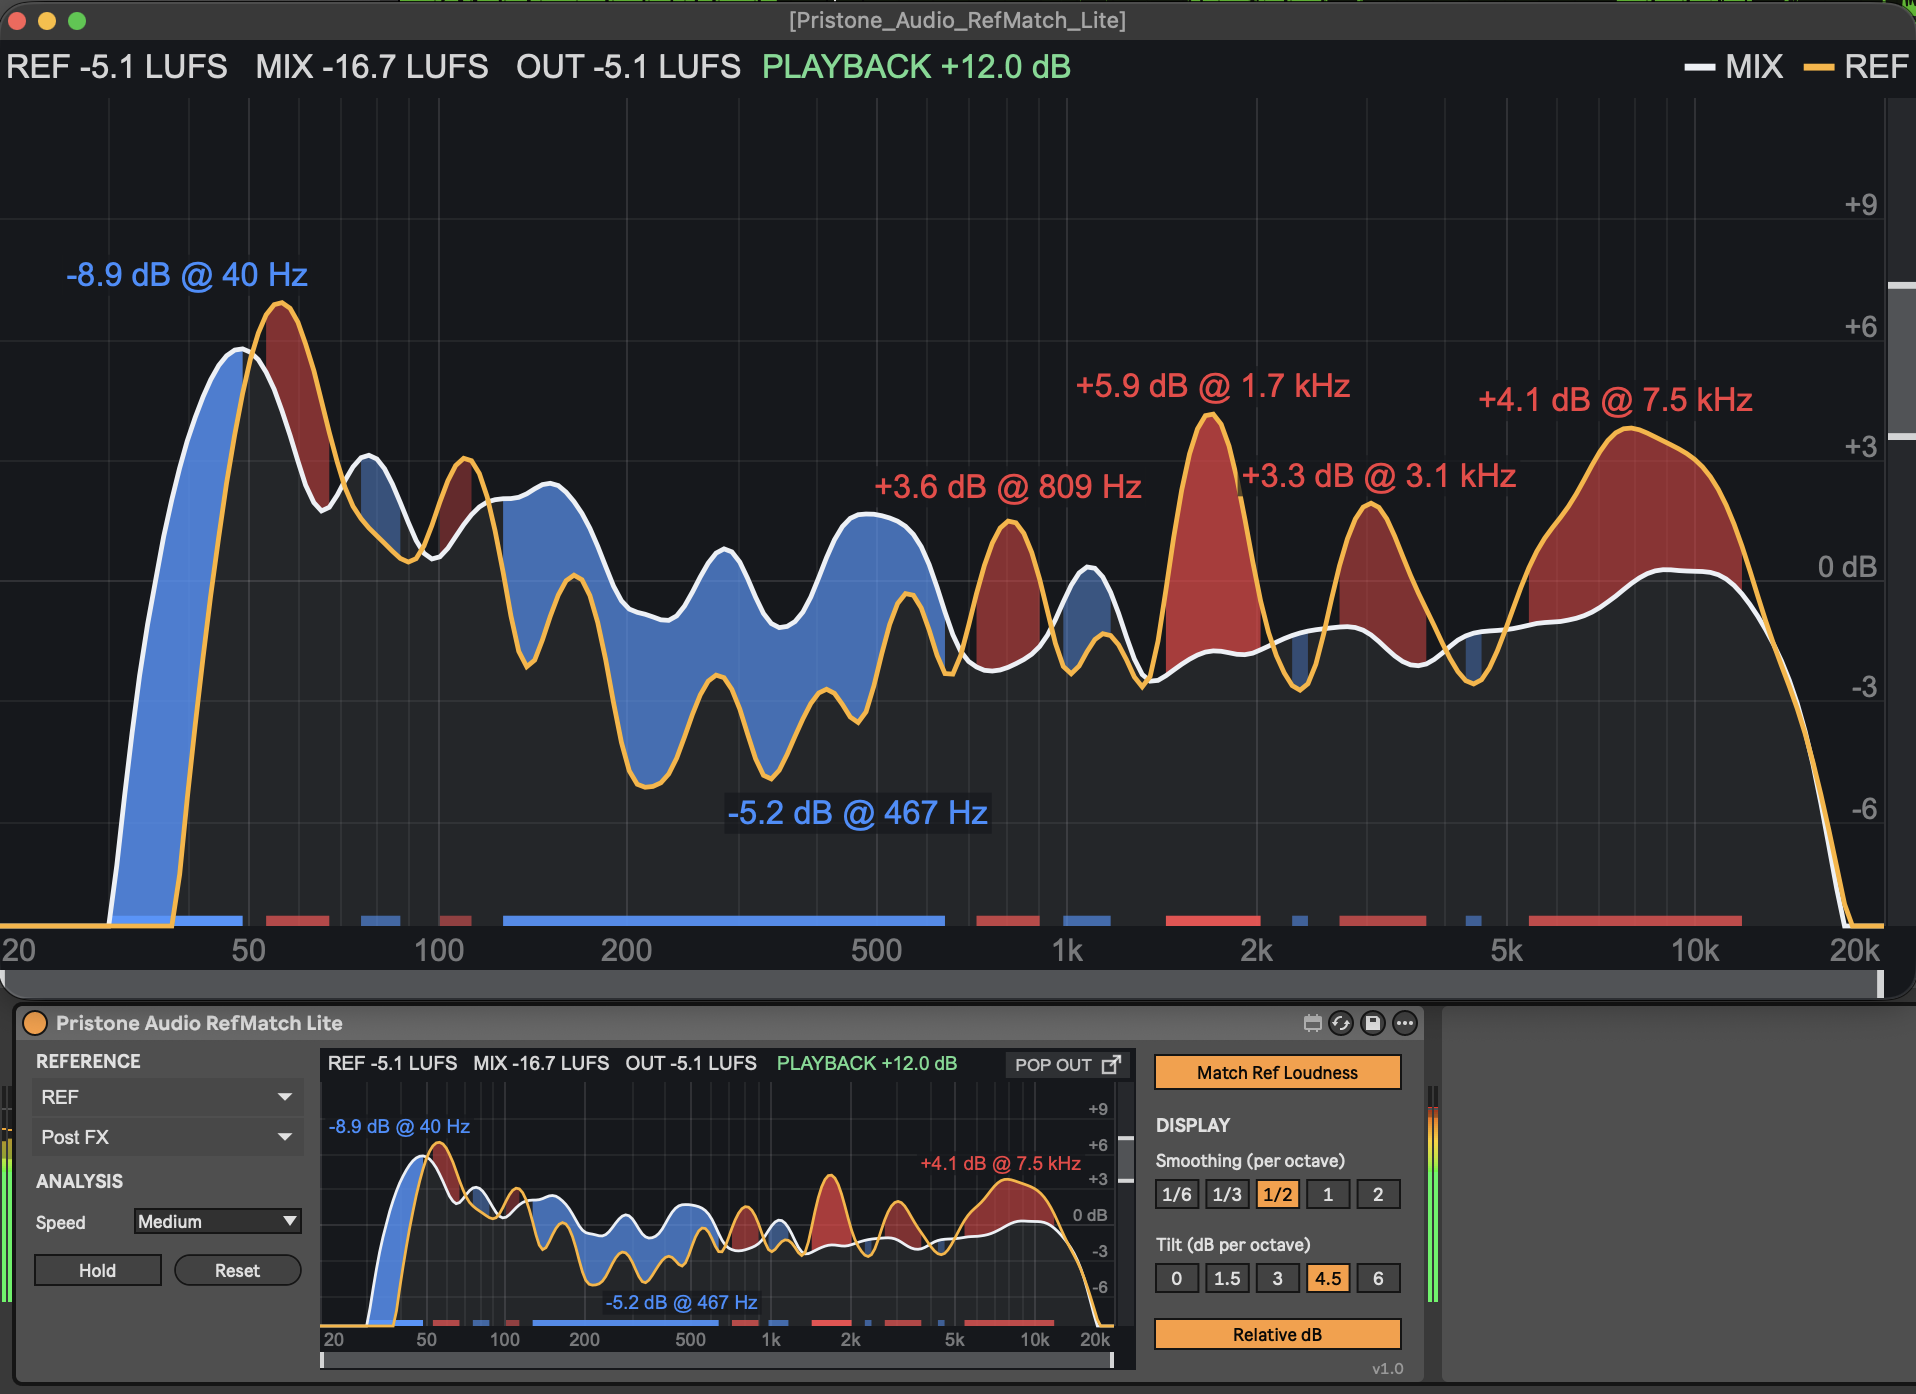
Task: Click the +3.3 dB @ 3.1 kHz label
Action: tap(1379, 476)
